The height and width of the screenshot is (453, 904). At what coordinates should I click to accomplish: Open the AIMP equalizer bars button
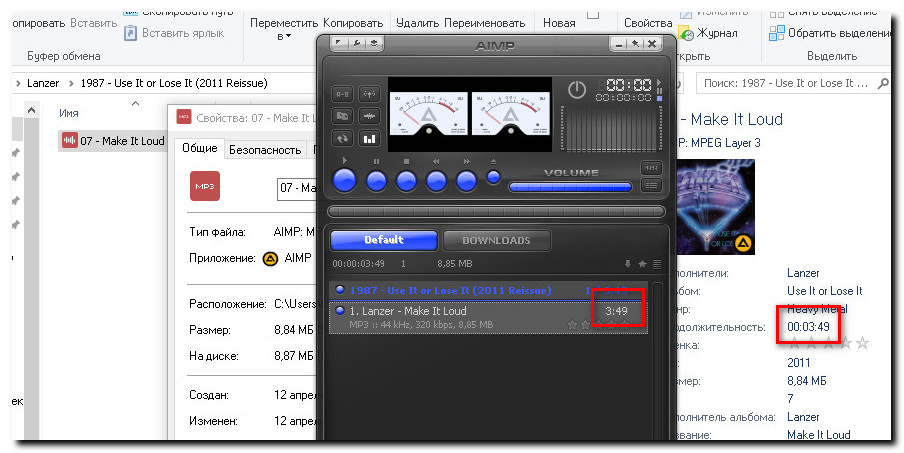pyautogui.click(x=369, y=139)
